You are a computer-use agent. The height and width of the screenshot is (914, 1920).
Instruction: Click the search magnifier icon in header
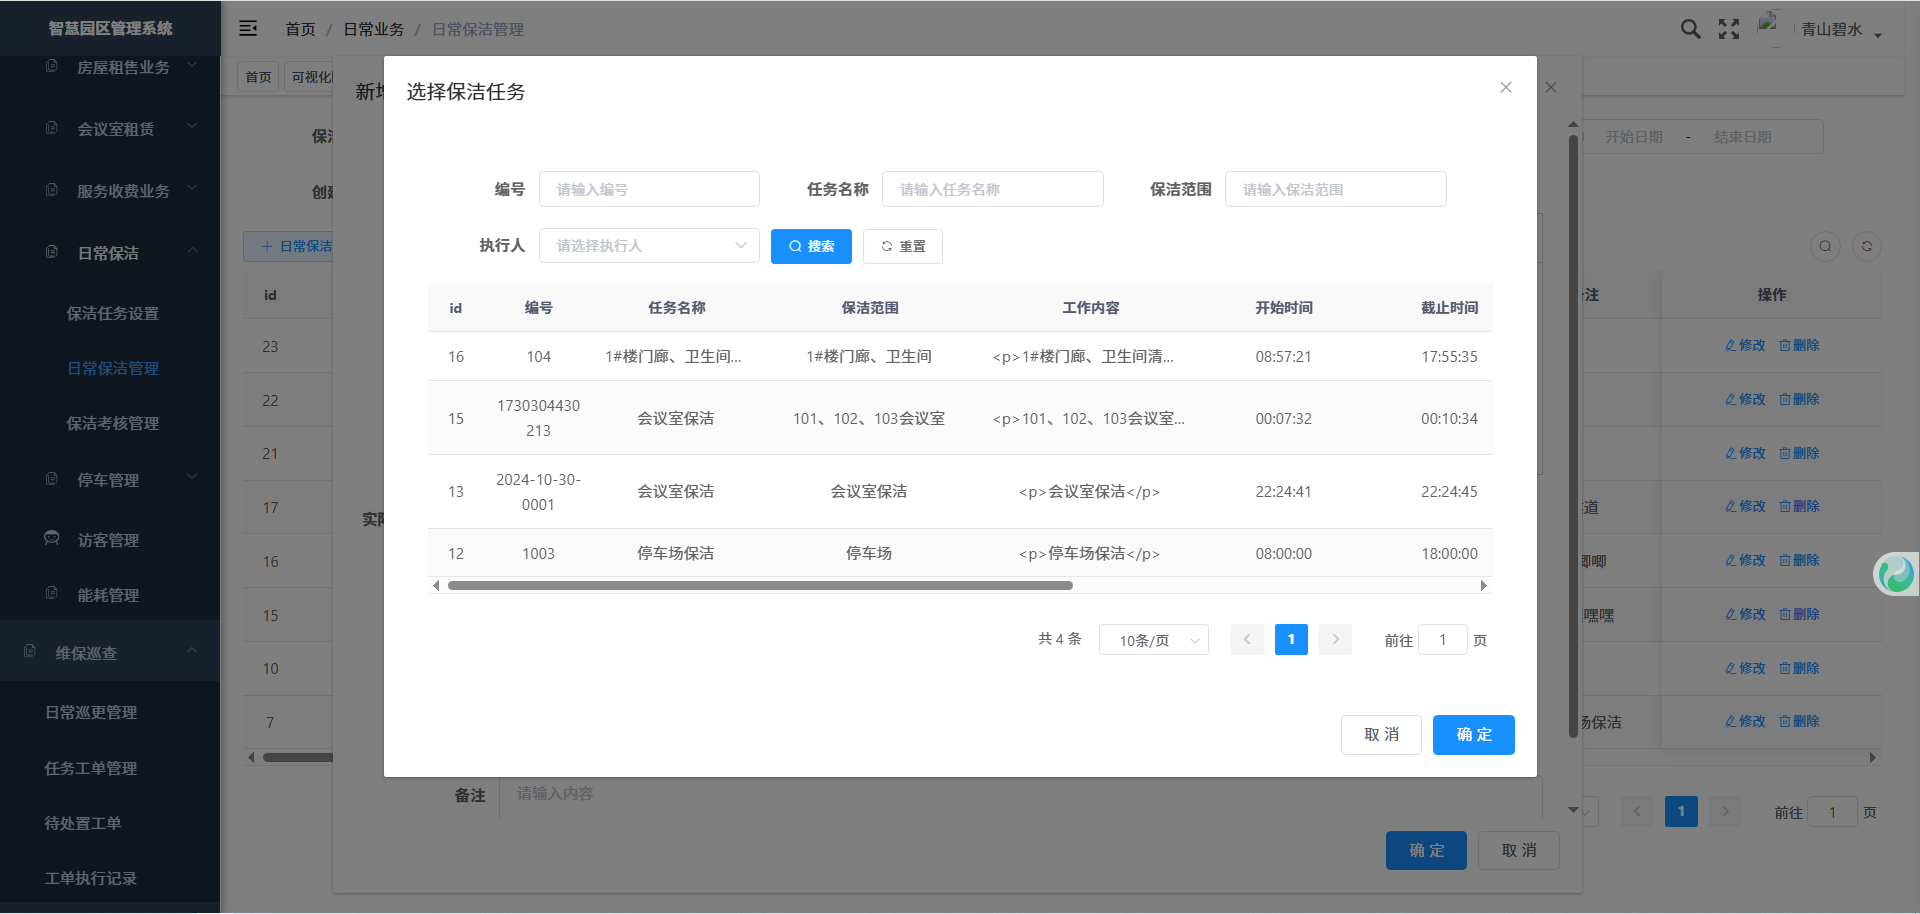point(1690,29)
